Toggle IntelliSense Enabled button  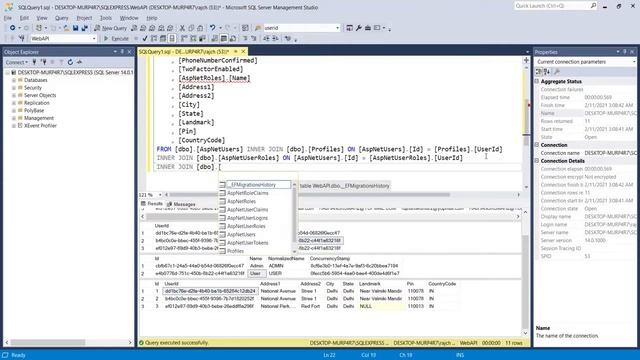[172, 38]
